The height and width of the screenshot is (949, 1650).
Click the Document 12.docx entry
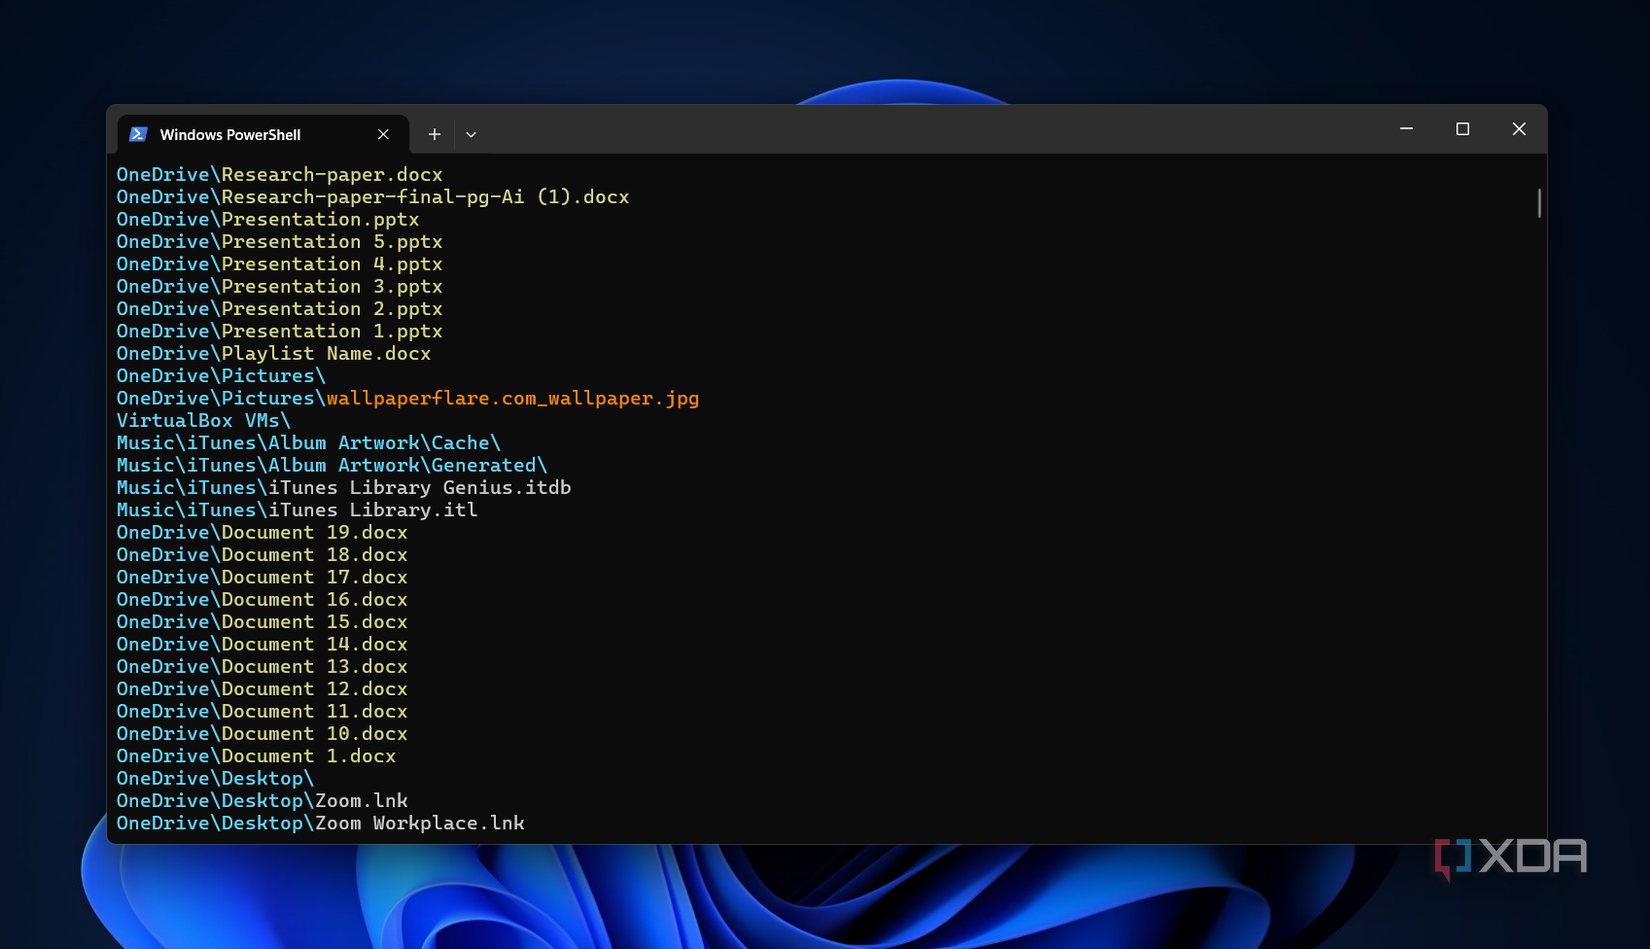pos(262,689)
